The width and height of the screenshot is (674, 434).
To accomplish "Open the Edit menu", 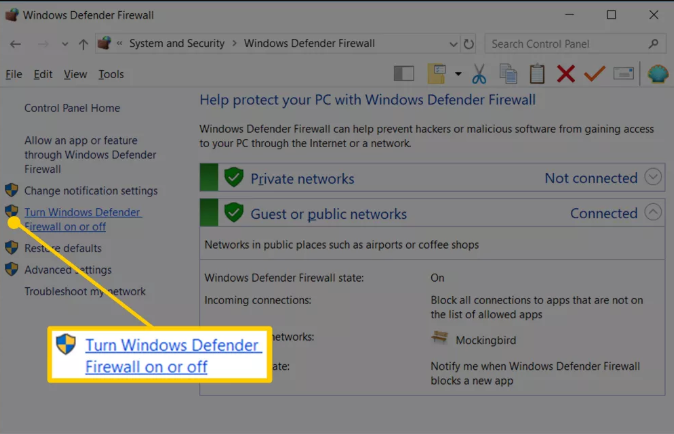I will coord(43,74).
